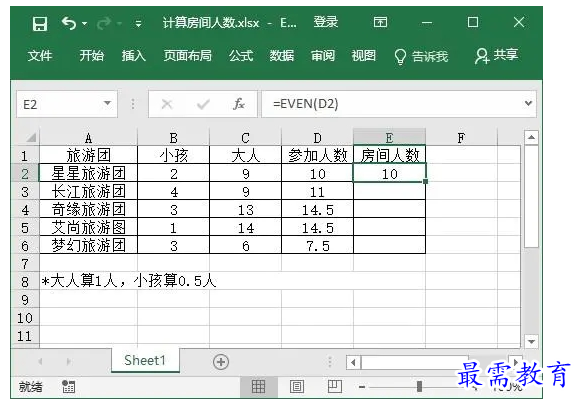Add a new sheet with plus button
Image resolution: width=579 pixels, height=406 pixels.
click(x=221, y=362)
